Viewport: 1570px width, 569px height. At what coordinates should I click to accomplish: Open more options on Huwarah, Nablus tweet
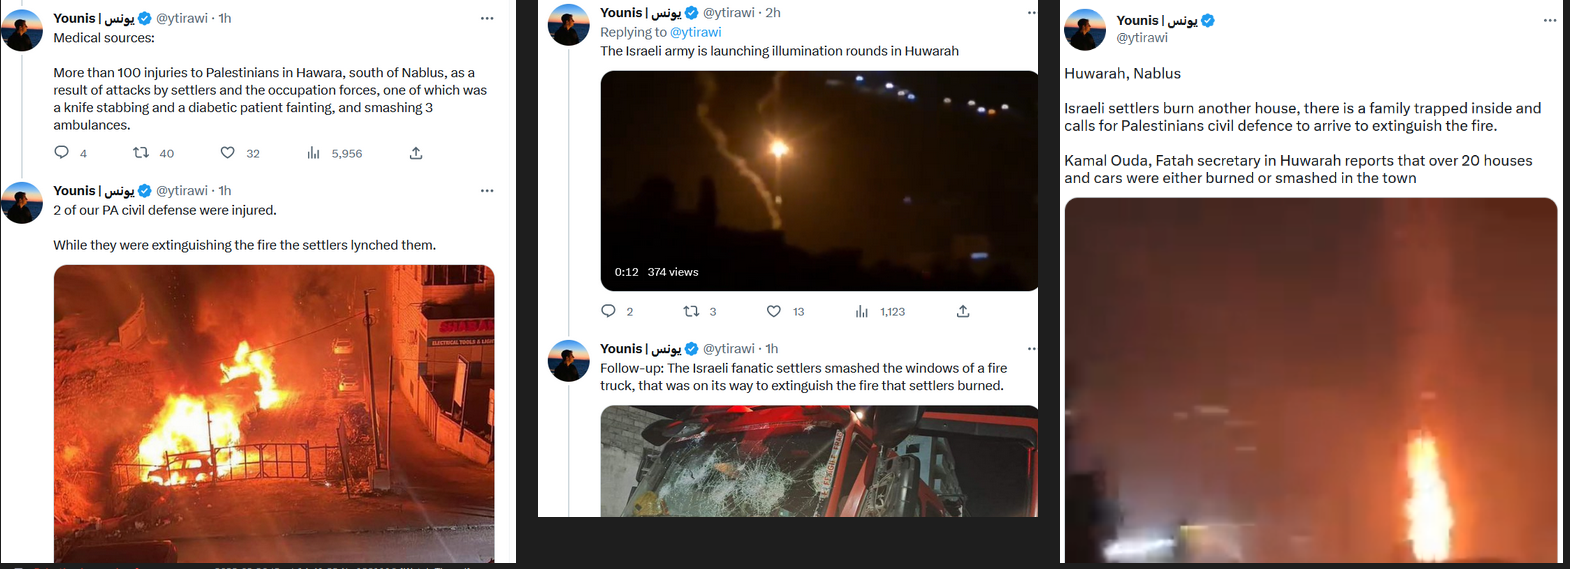tap(1550, 20)
